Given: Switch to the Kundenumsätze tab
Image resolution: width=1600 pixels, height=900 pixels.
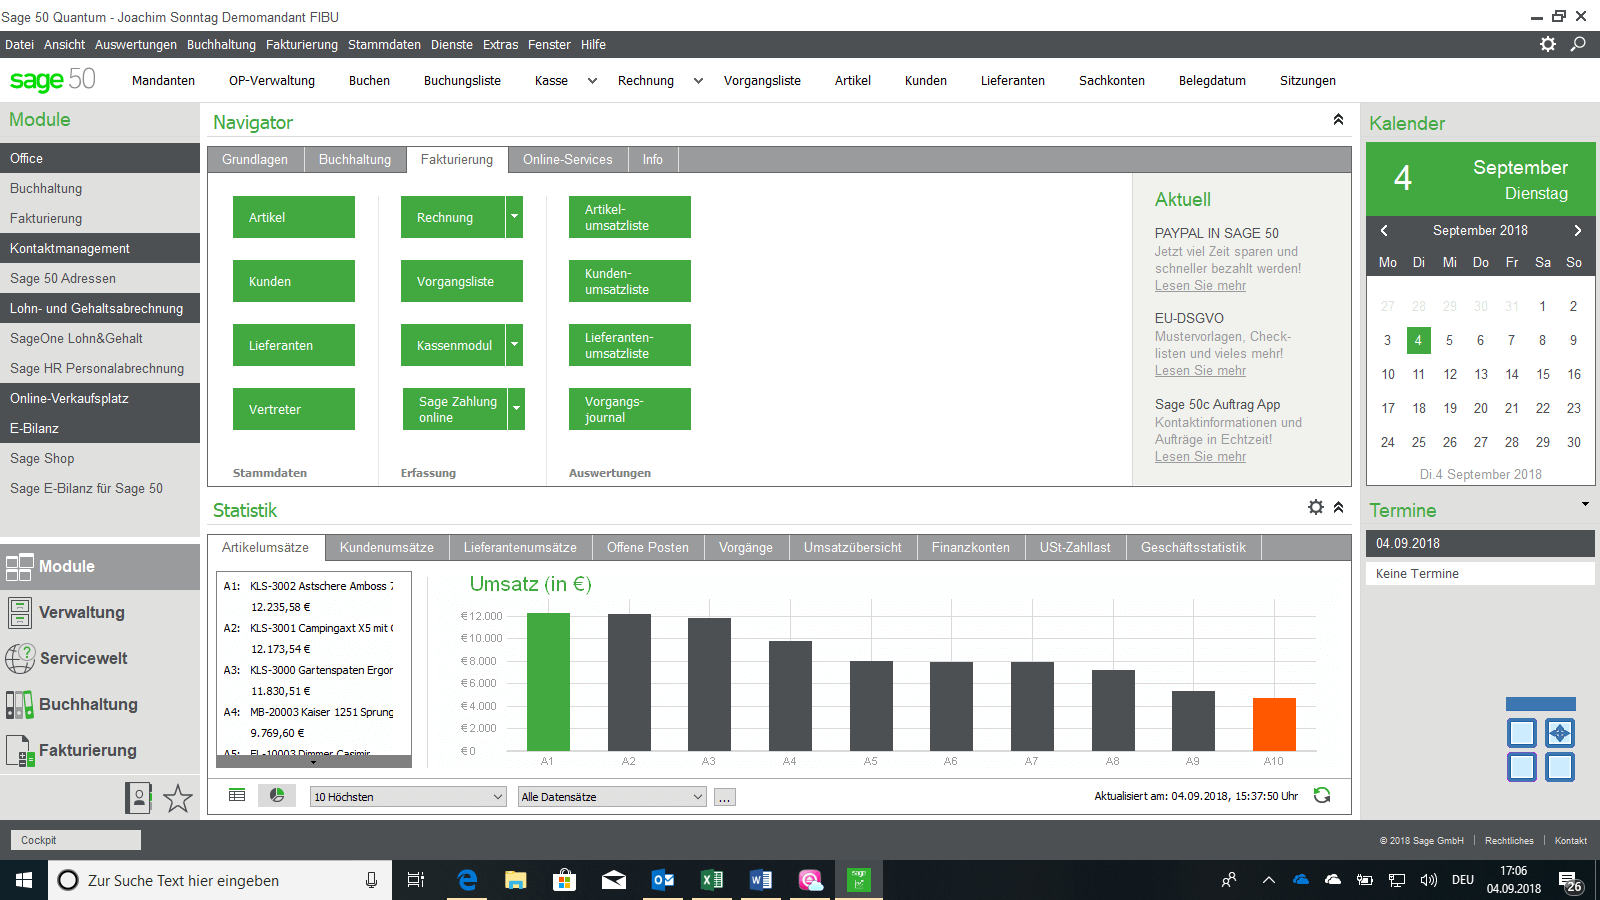Looking at the screenshot, I should click(386, 548).
